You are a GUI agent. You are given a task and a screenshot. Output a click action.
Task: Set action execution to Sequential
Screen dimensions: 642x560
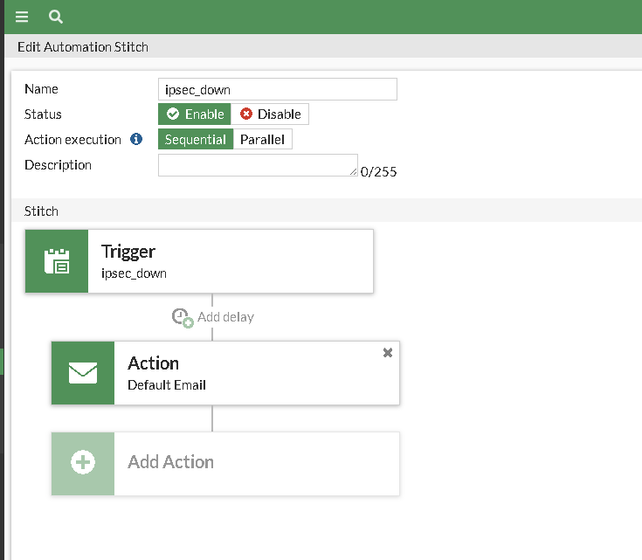tap(195, 140)
